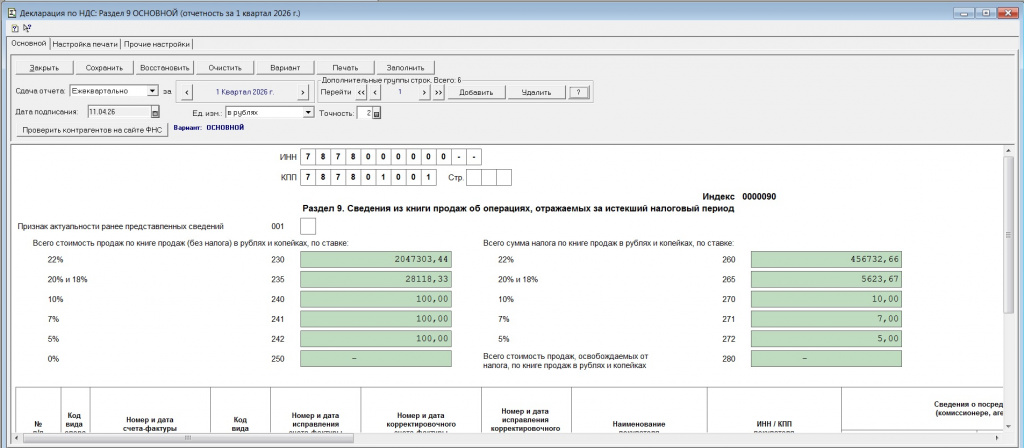This screenshot has width=1024, height=448.
Task: Open calendar picker next to signing date
Action: 155,112
